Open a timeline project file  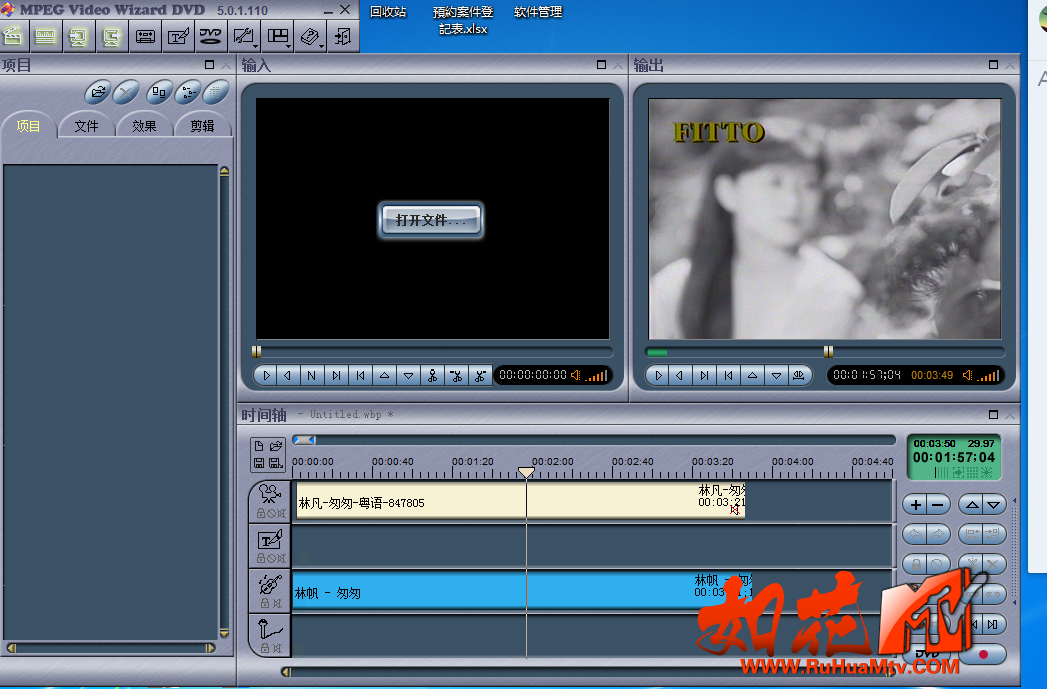[x=276, y=446]
